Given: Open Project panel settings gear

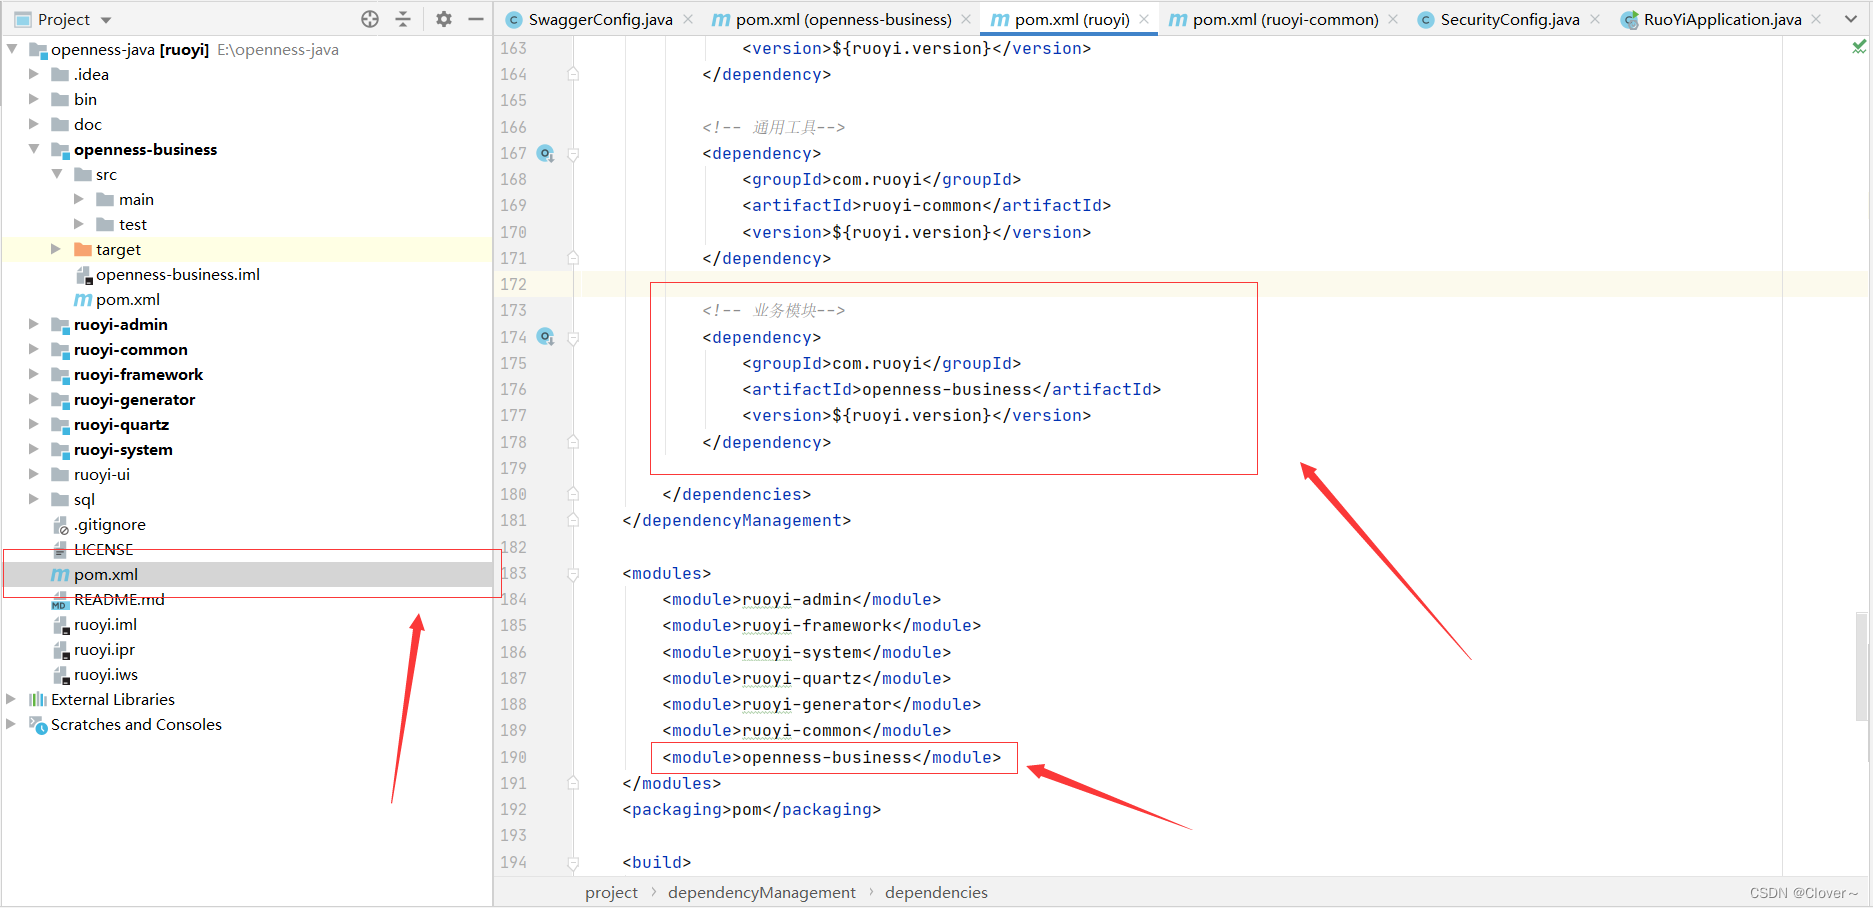Looking at the screenshot, I should tap(444, 19).
